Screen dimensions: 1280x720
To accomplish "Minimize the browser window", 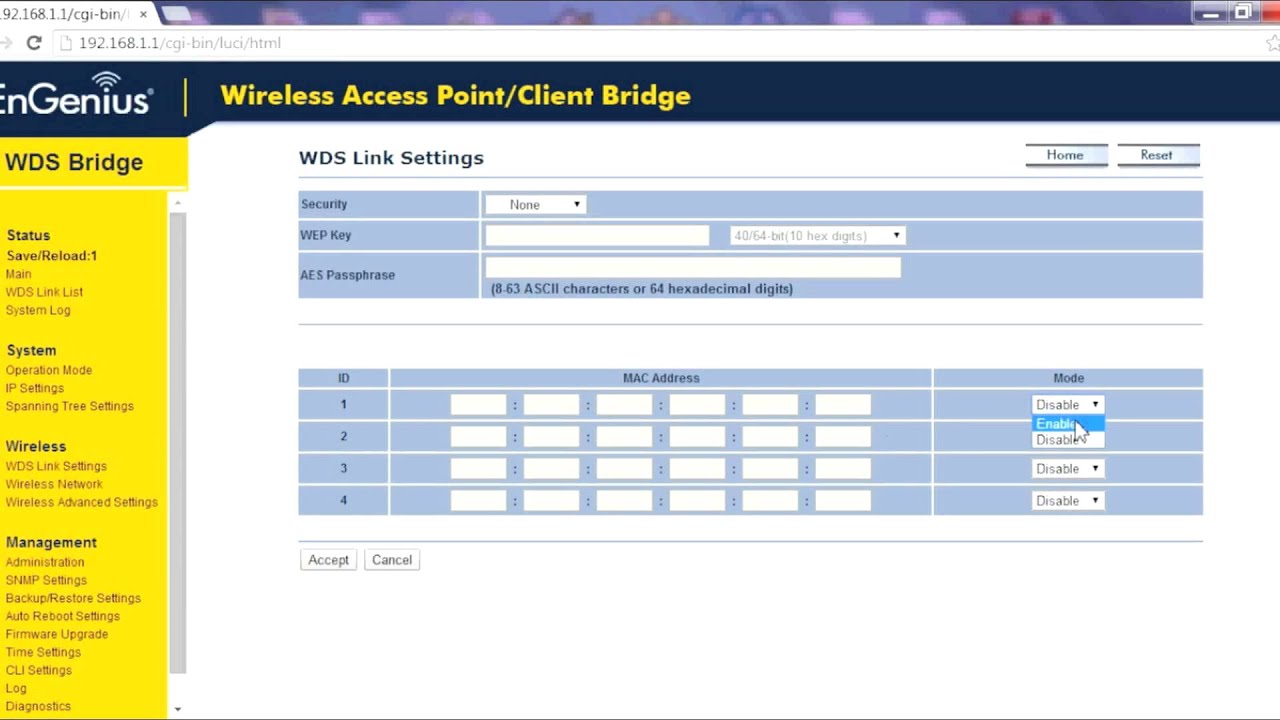I will coord(1209,13).
